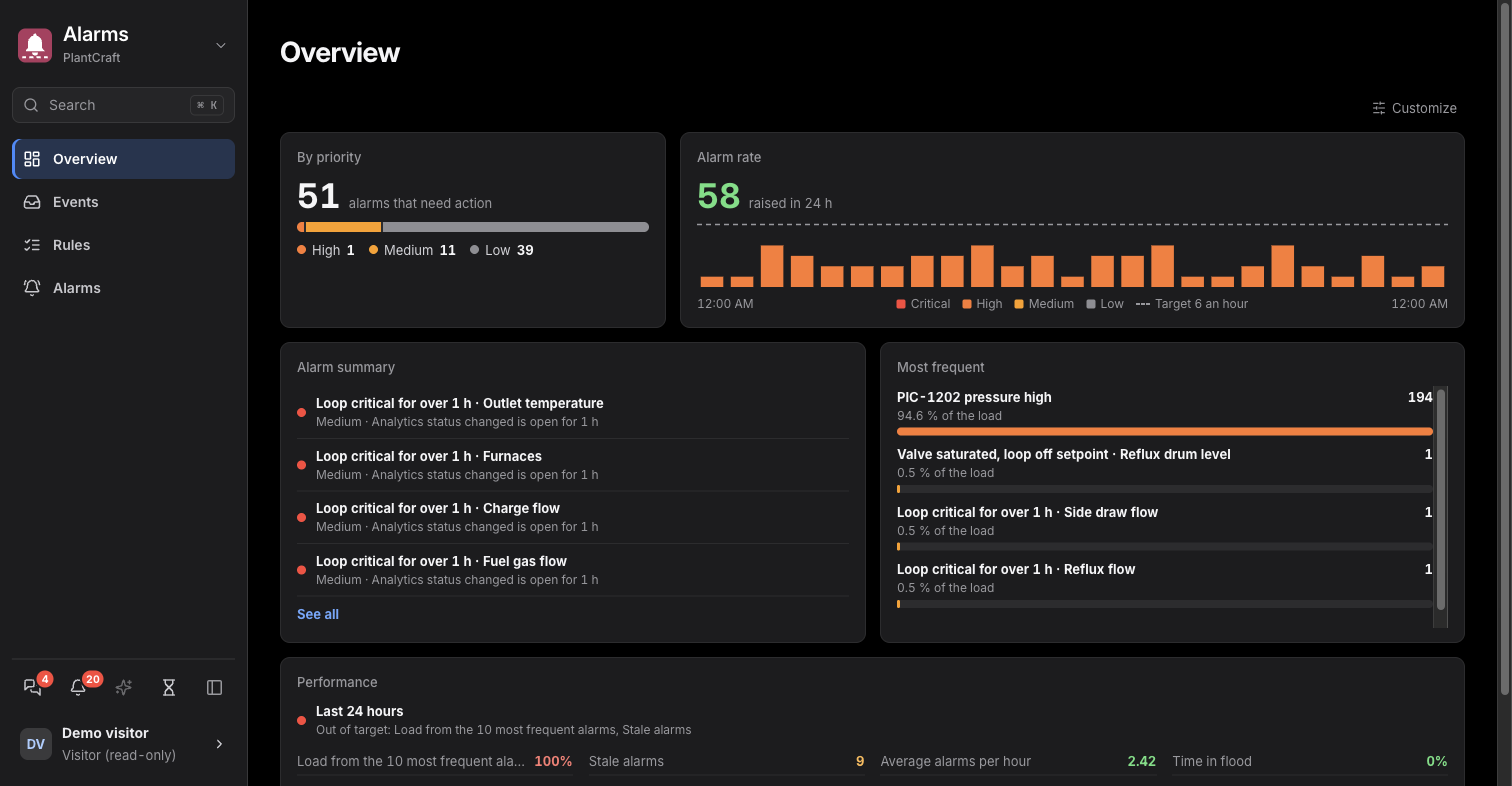Select the Reflux flow frequent alarm

pyautogui.click(x=1165, y=584)
